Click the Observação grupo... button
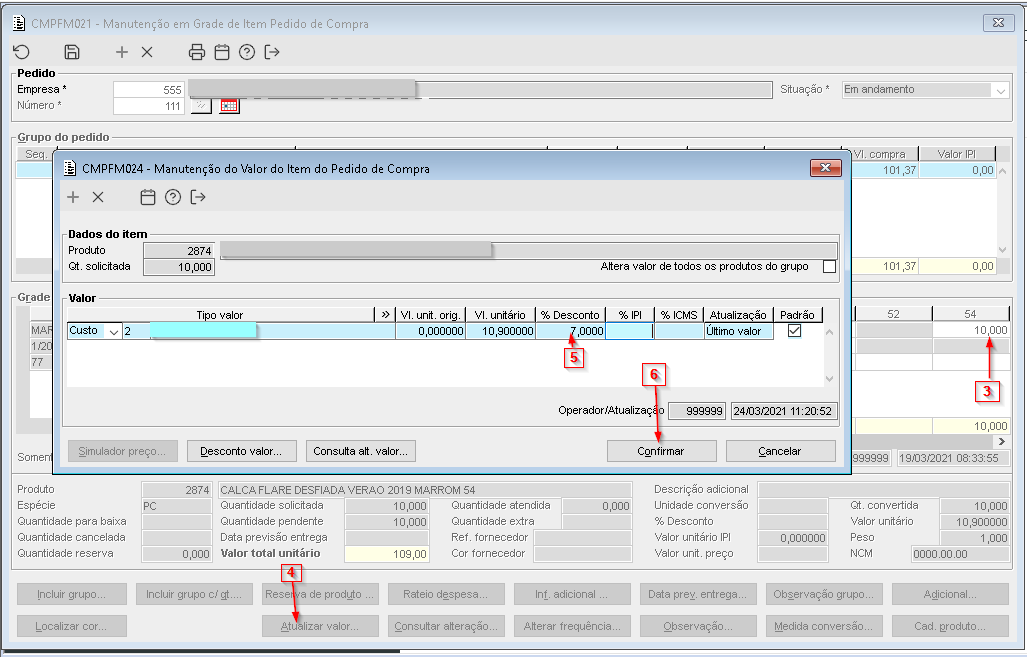1027x657 pixels. (824, 595)
